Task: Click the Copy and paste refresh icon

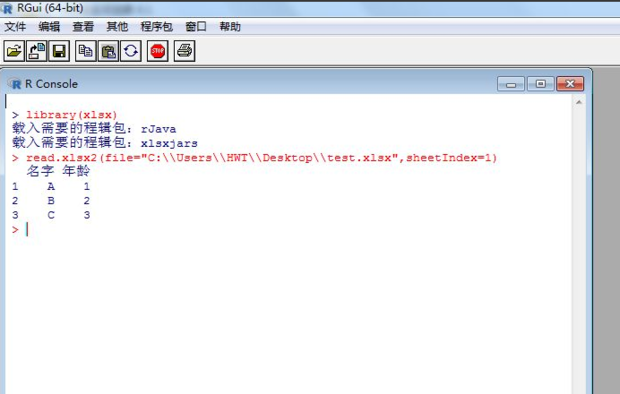Action: [130, 51]
